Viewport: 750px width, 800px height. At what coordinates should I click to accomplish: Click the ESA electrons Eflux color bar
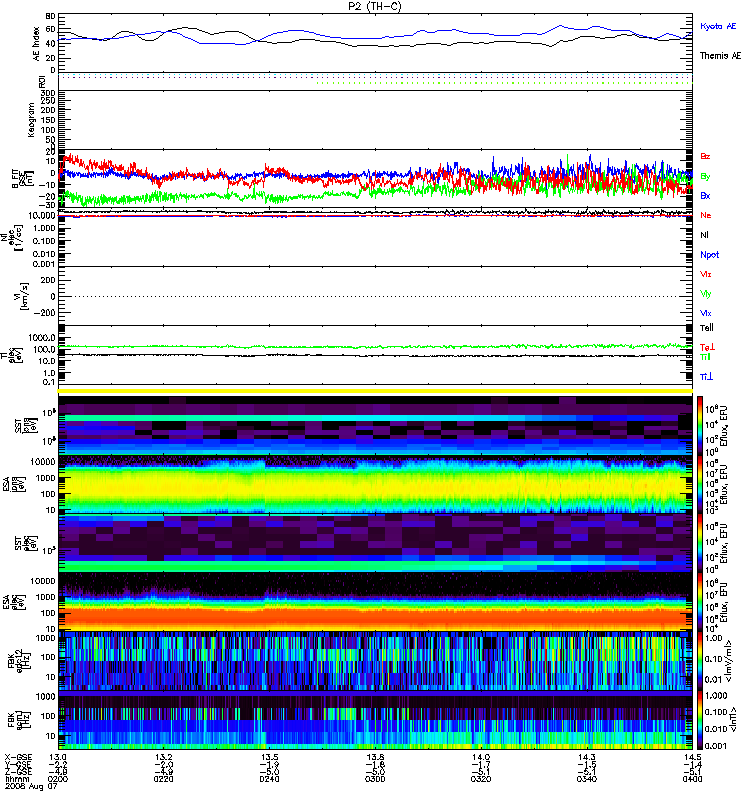[x=700, y=602]
